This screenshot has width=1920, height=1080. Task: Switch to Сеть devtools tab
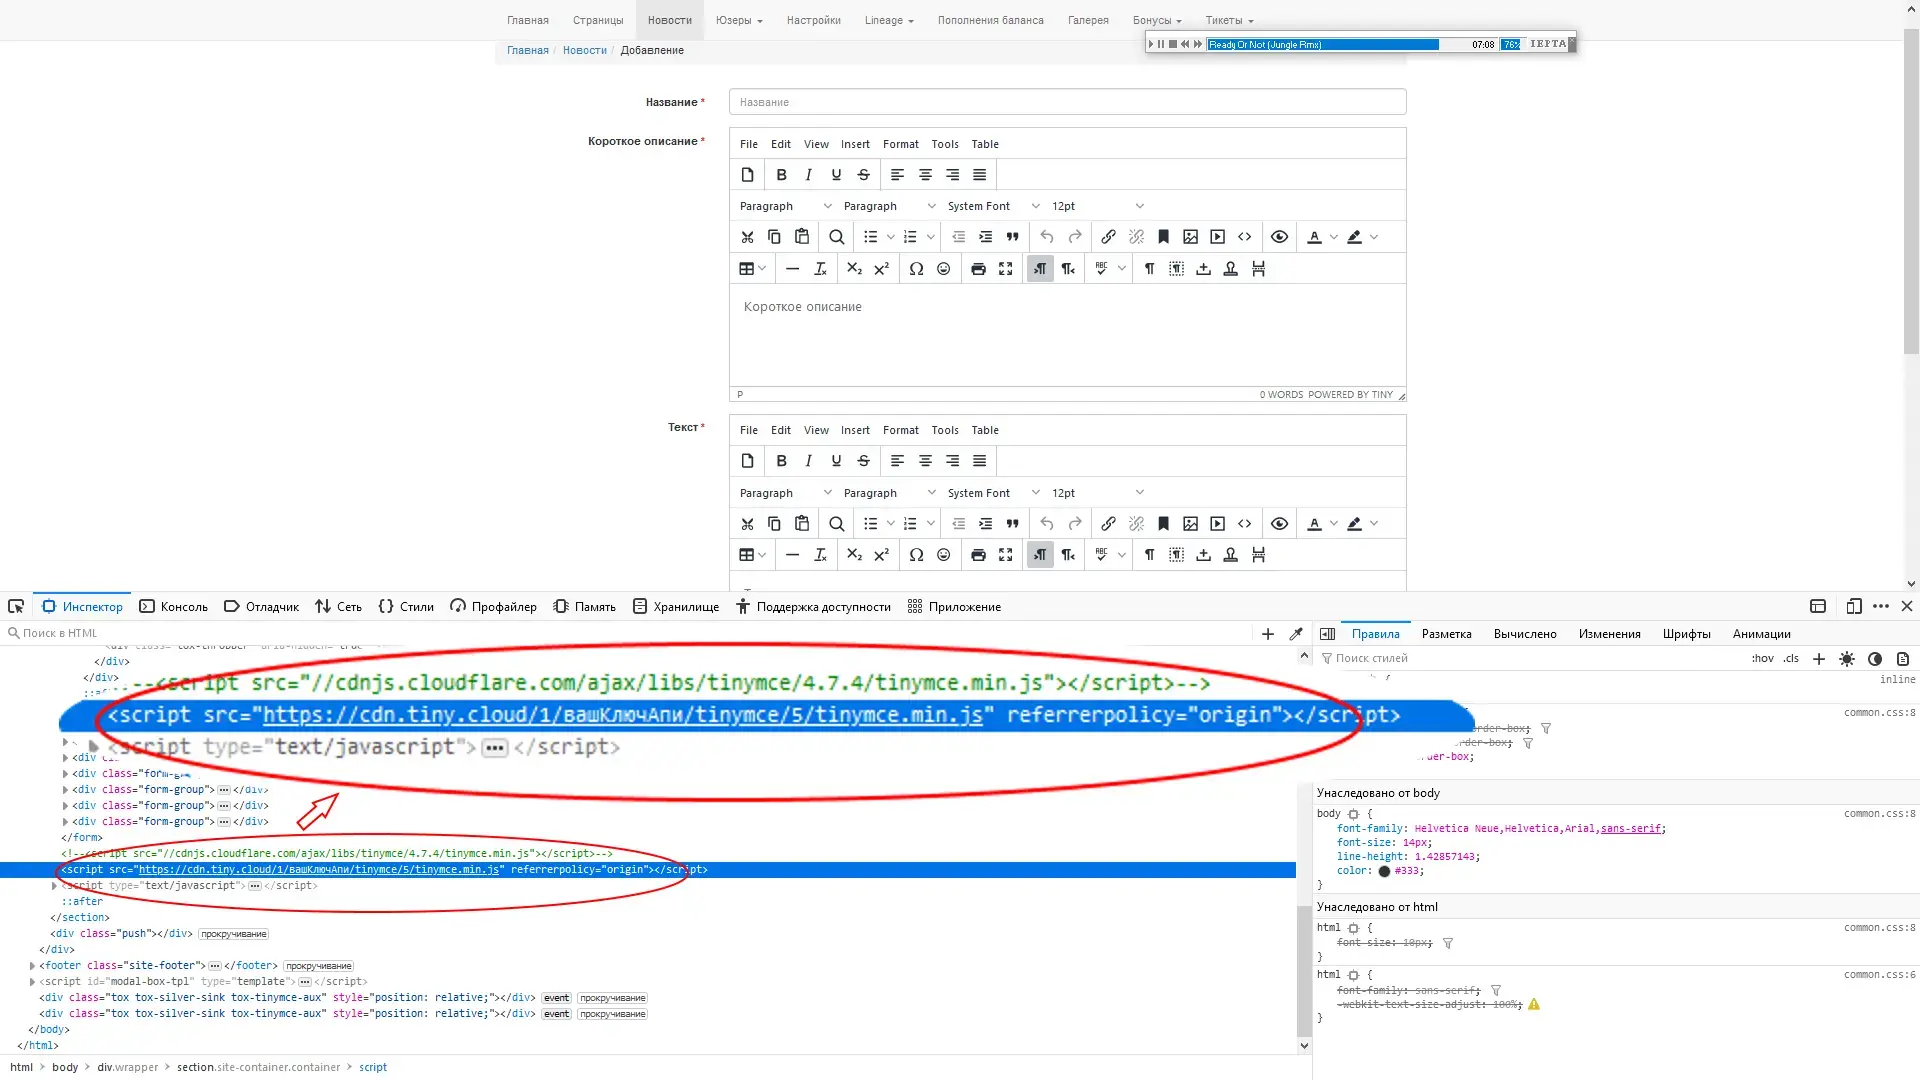338,607
